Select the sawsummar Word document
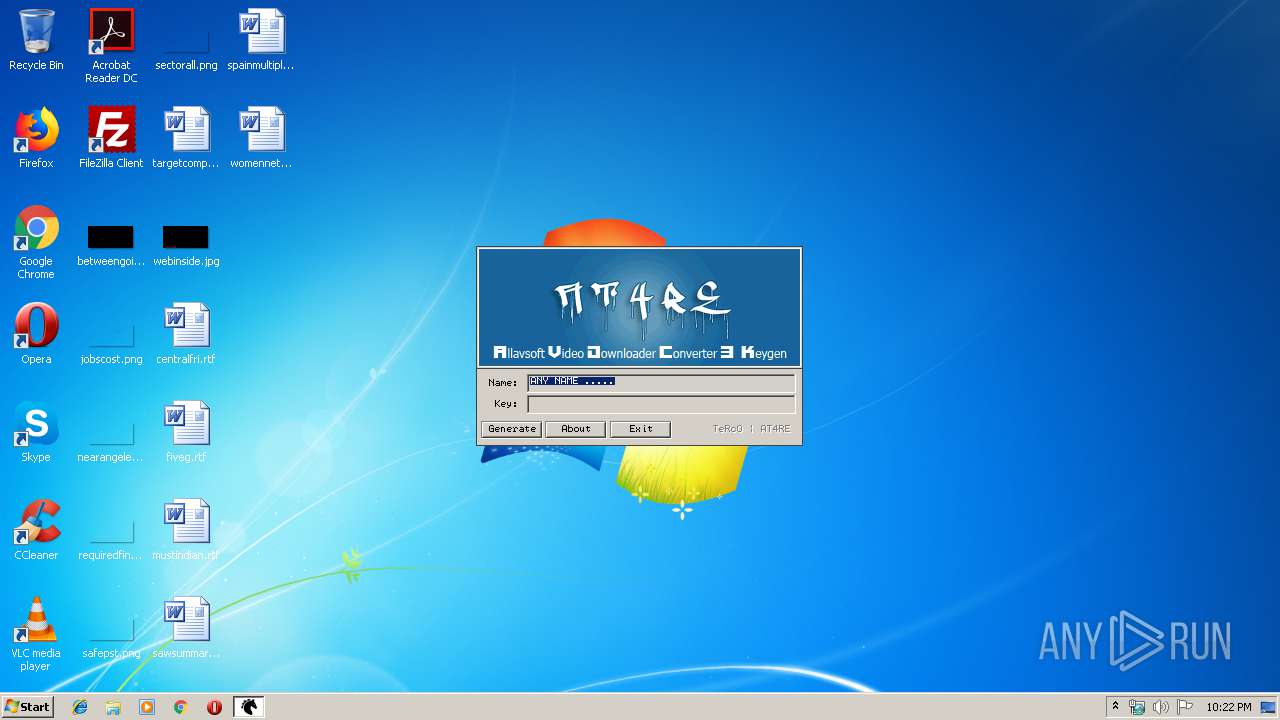The image size is (1280, 720). click(186, 628)
